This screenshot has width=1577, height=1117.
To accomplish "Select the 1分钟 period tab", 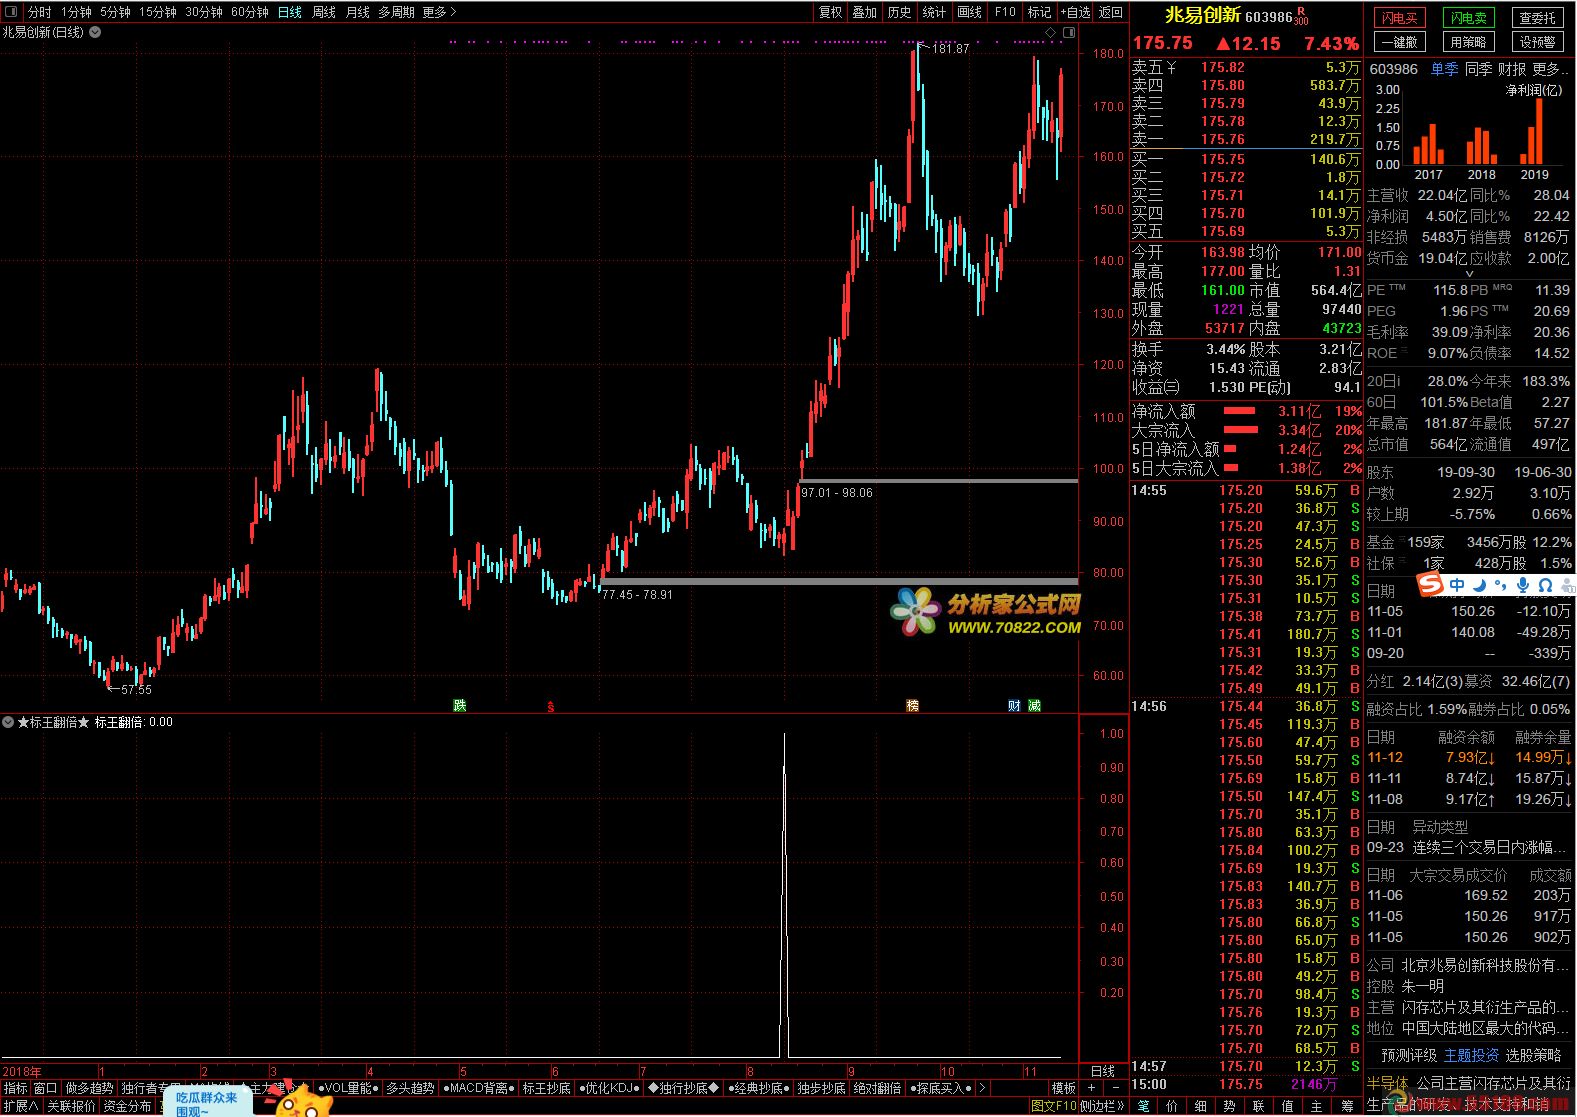I will pos(76,12).
